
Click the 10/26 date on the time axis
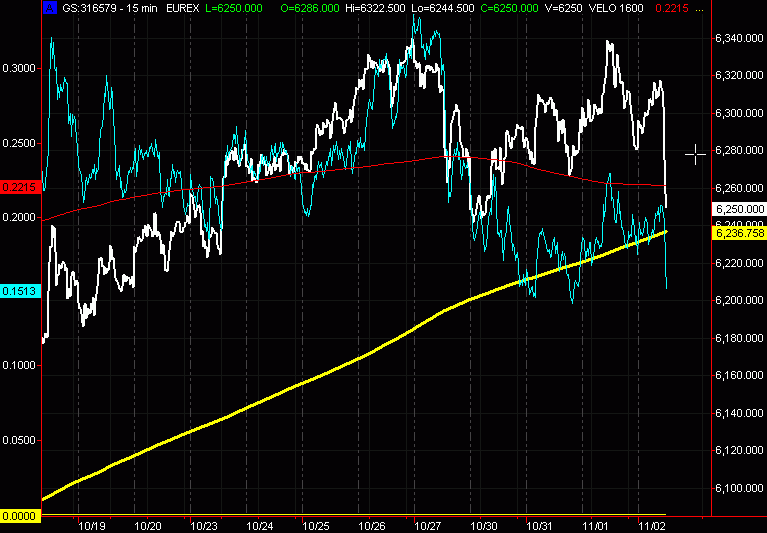(x=372, y=526)
